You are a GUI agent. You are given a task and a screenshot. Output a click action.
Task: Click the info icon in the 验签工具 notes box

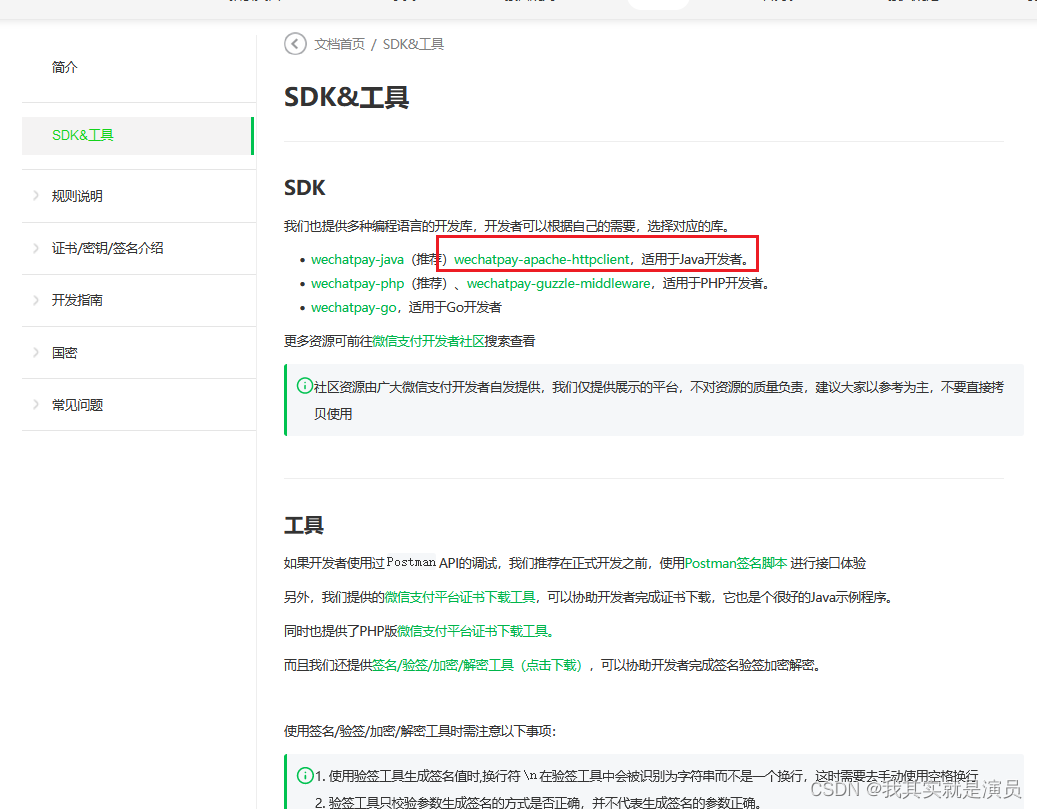(x=304, y=775)
